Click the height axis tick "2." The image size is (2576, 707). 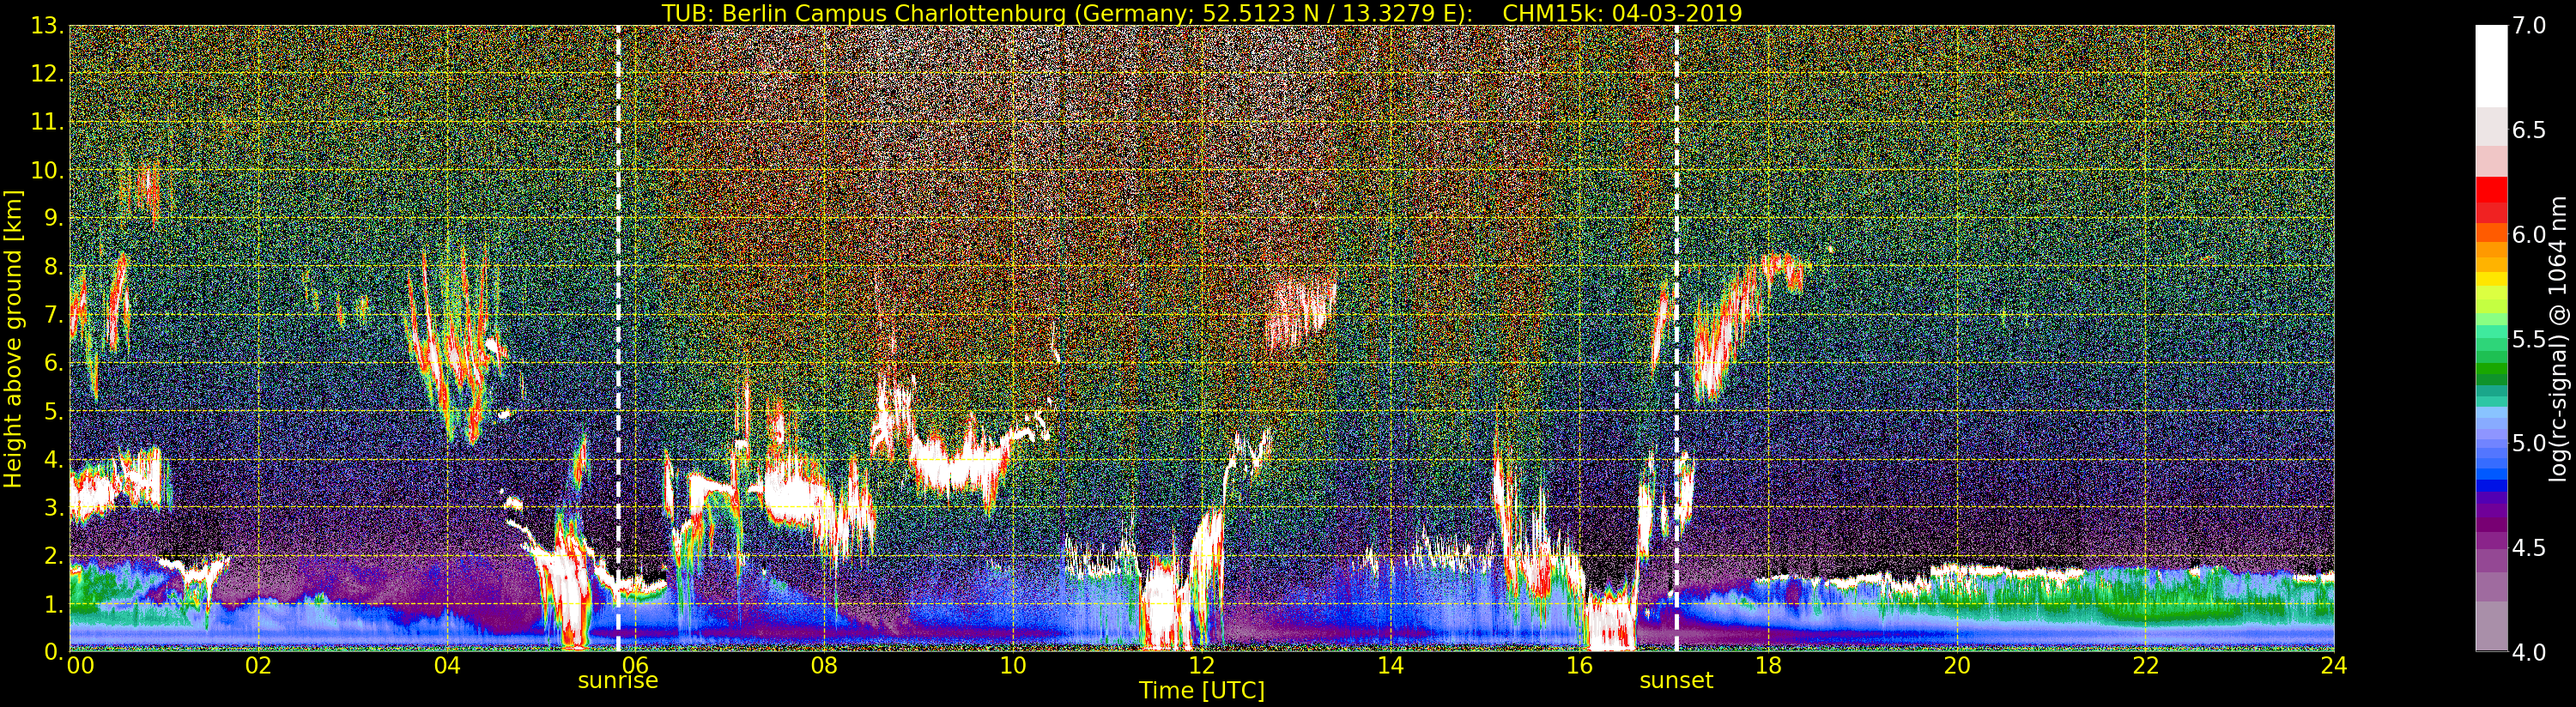[53, 556]
